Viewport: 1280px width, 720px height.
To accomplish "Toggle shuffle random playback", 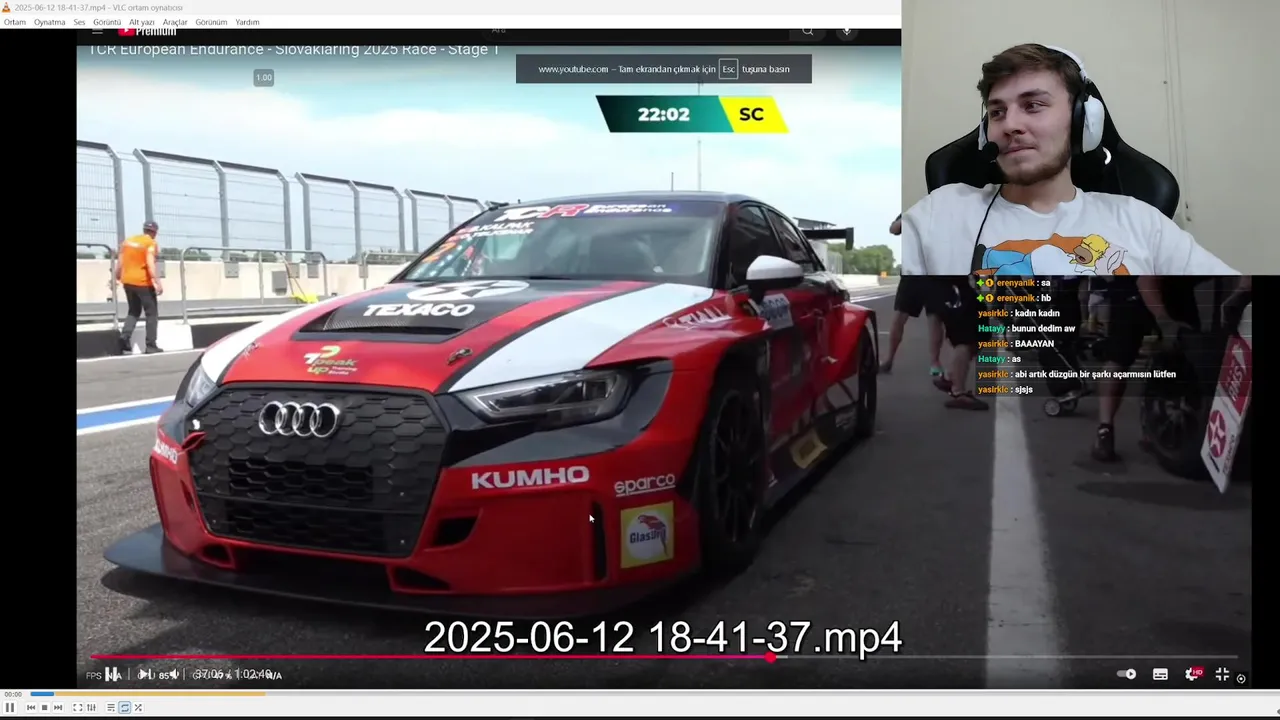I will 138,707.
